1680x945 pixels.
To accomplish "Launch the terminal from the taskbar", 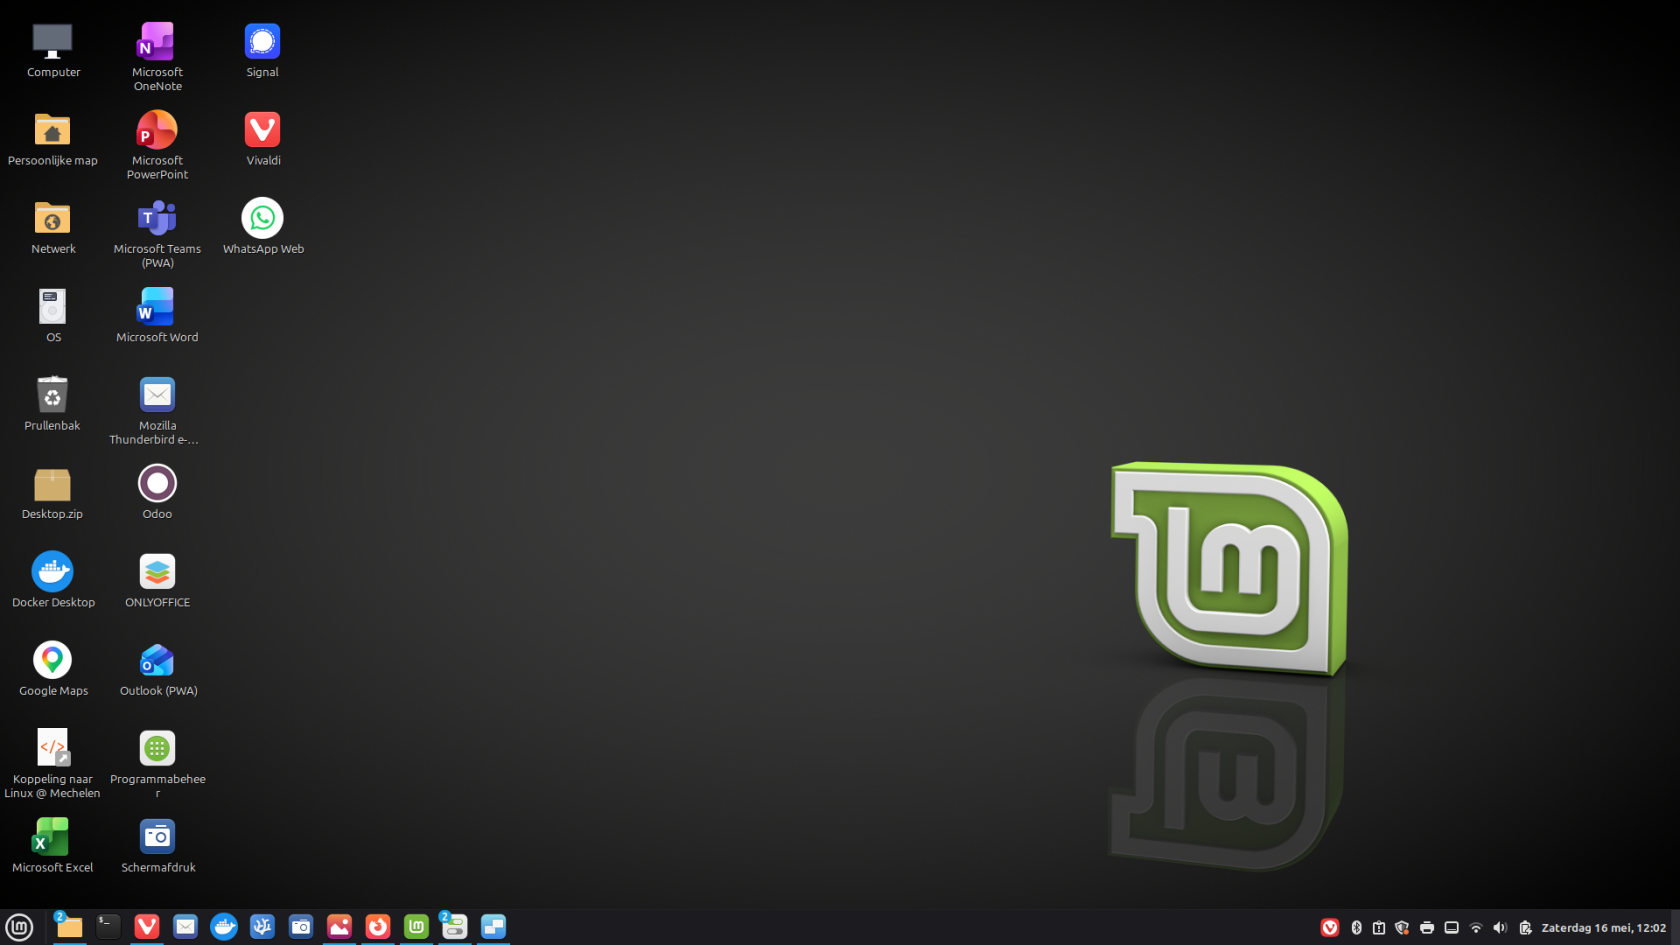I will coord(108,927).
